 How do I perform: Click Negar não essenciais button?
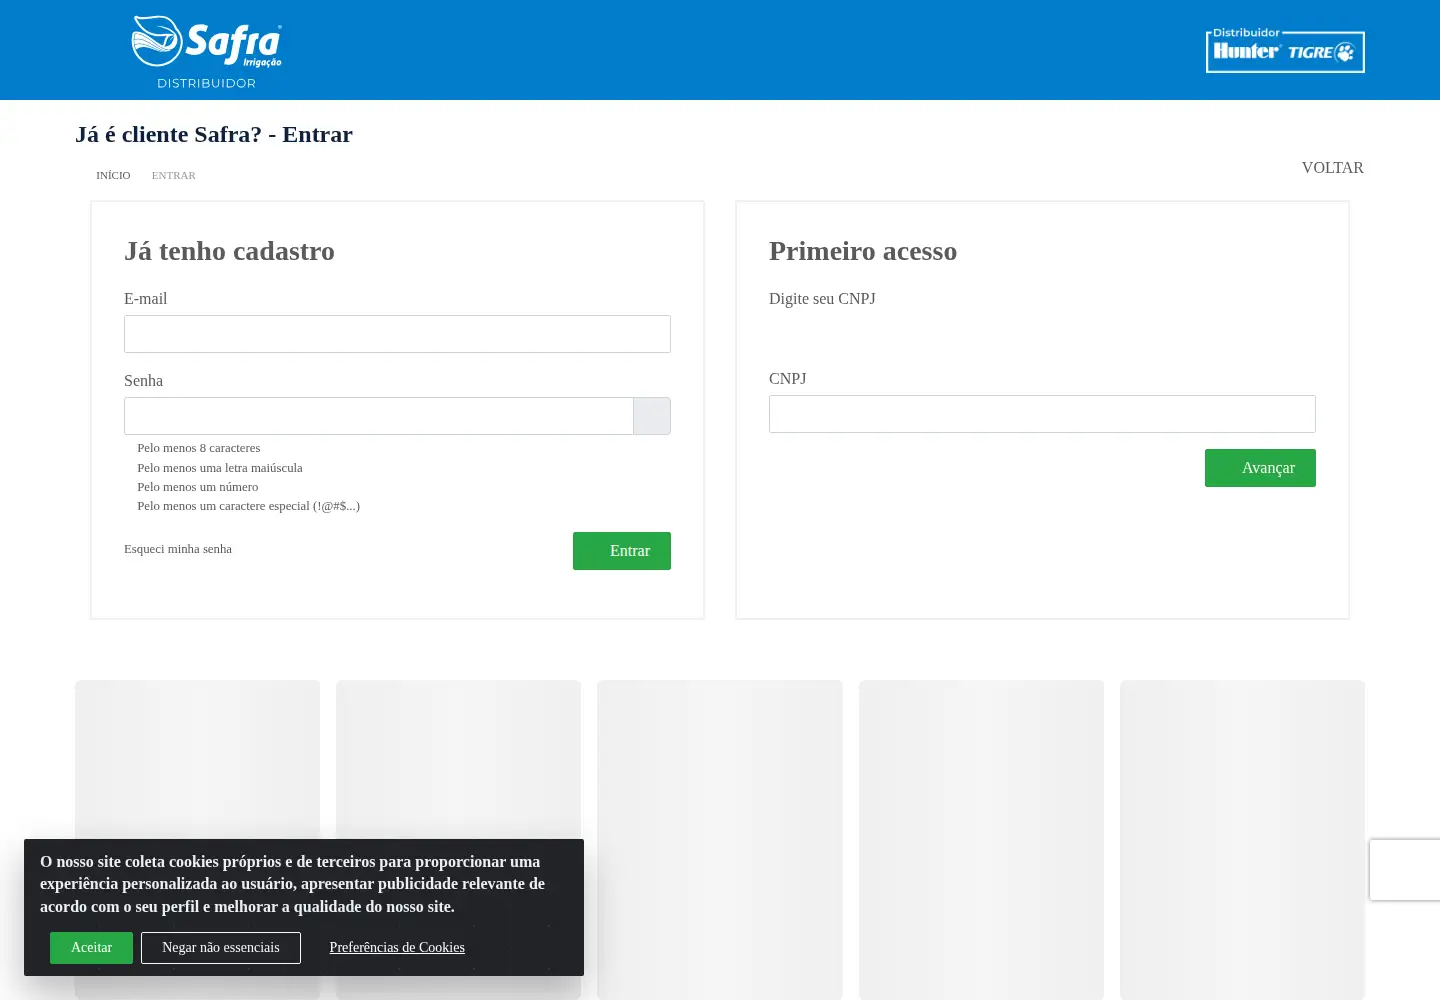tap(221, 948)
